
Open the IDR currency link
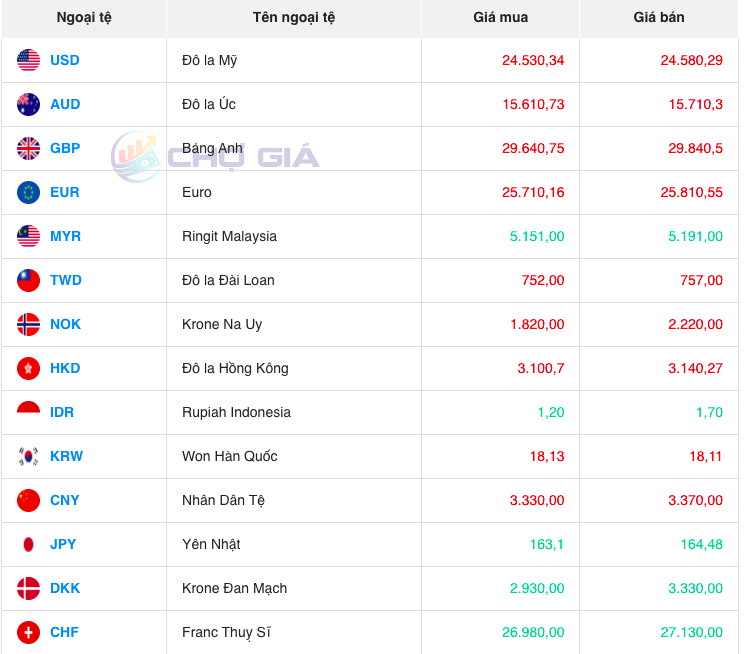(62, 412)
